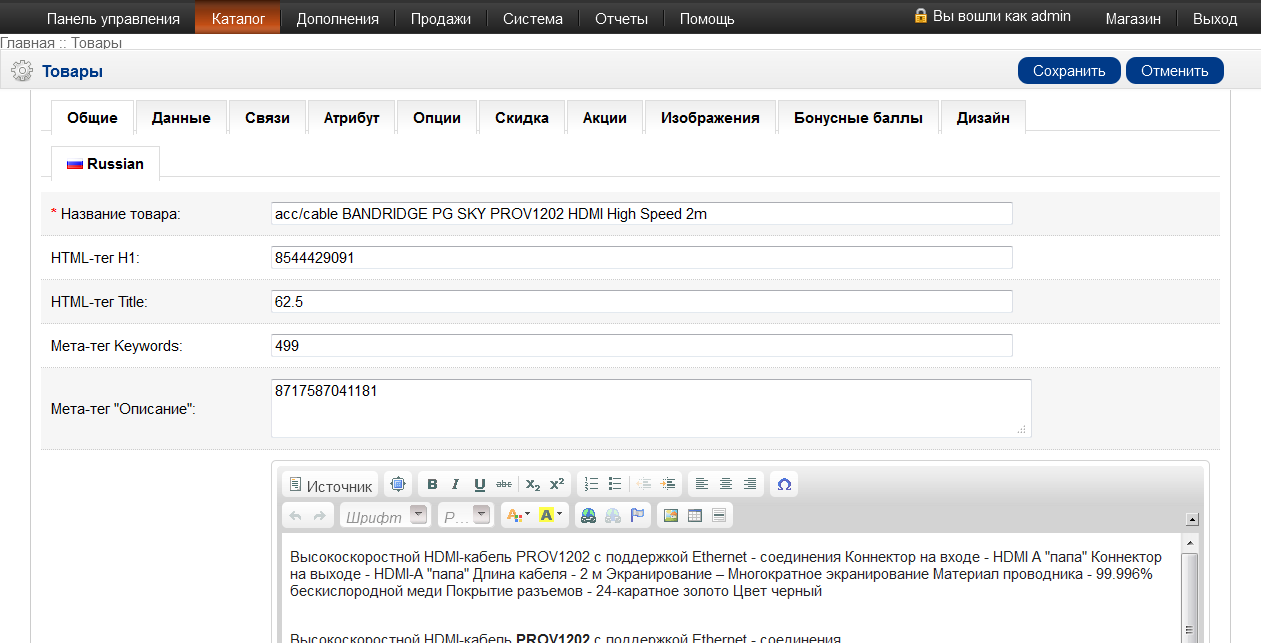Viewport: 1261px width, 643px height.
Task: Open the Система menu
Action: pyautogui.click(x=533, y=19)
